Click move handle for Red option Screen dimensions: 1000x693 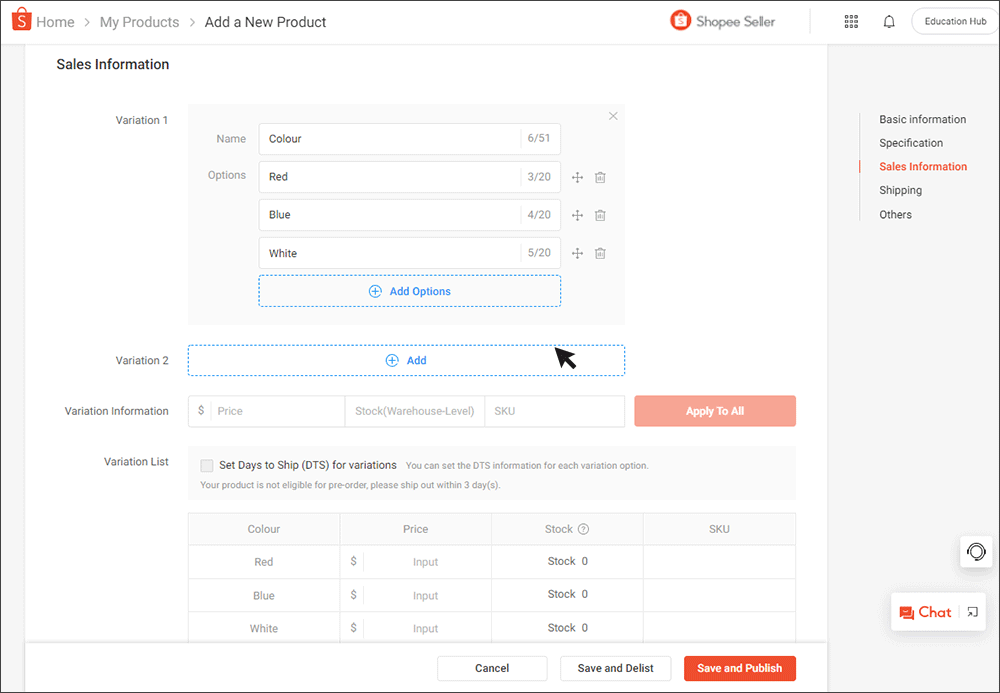[x=577, y=177]
